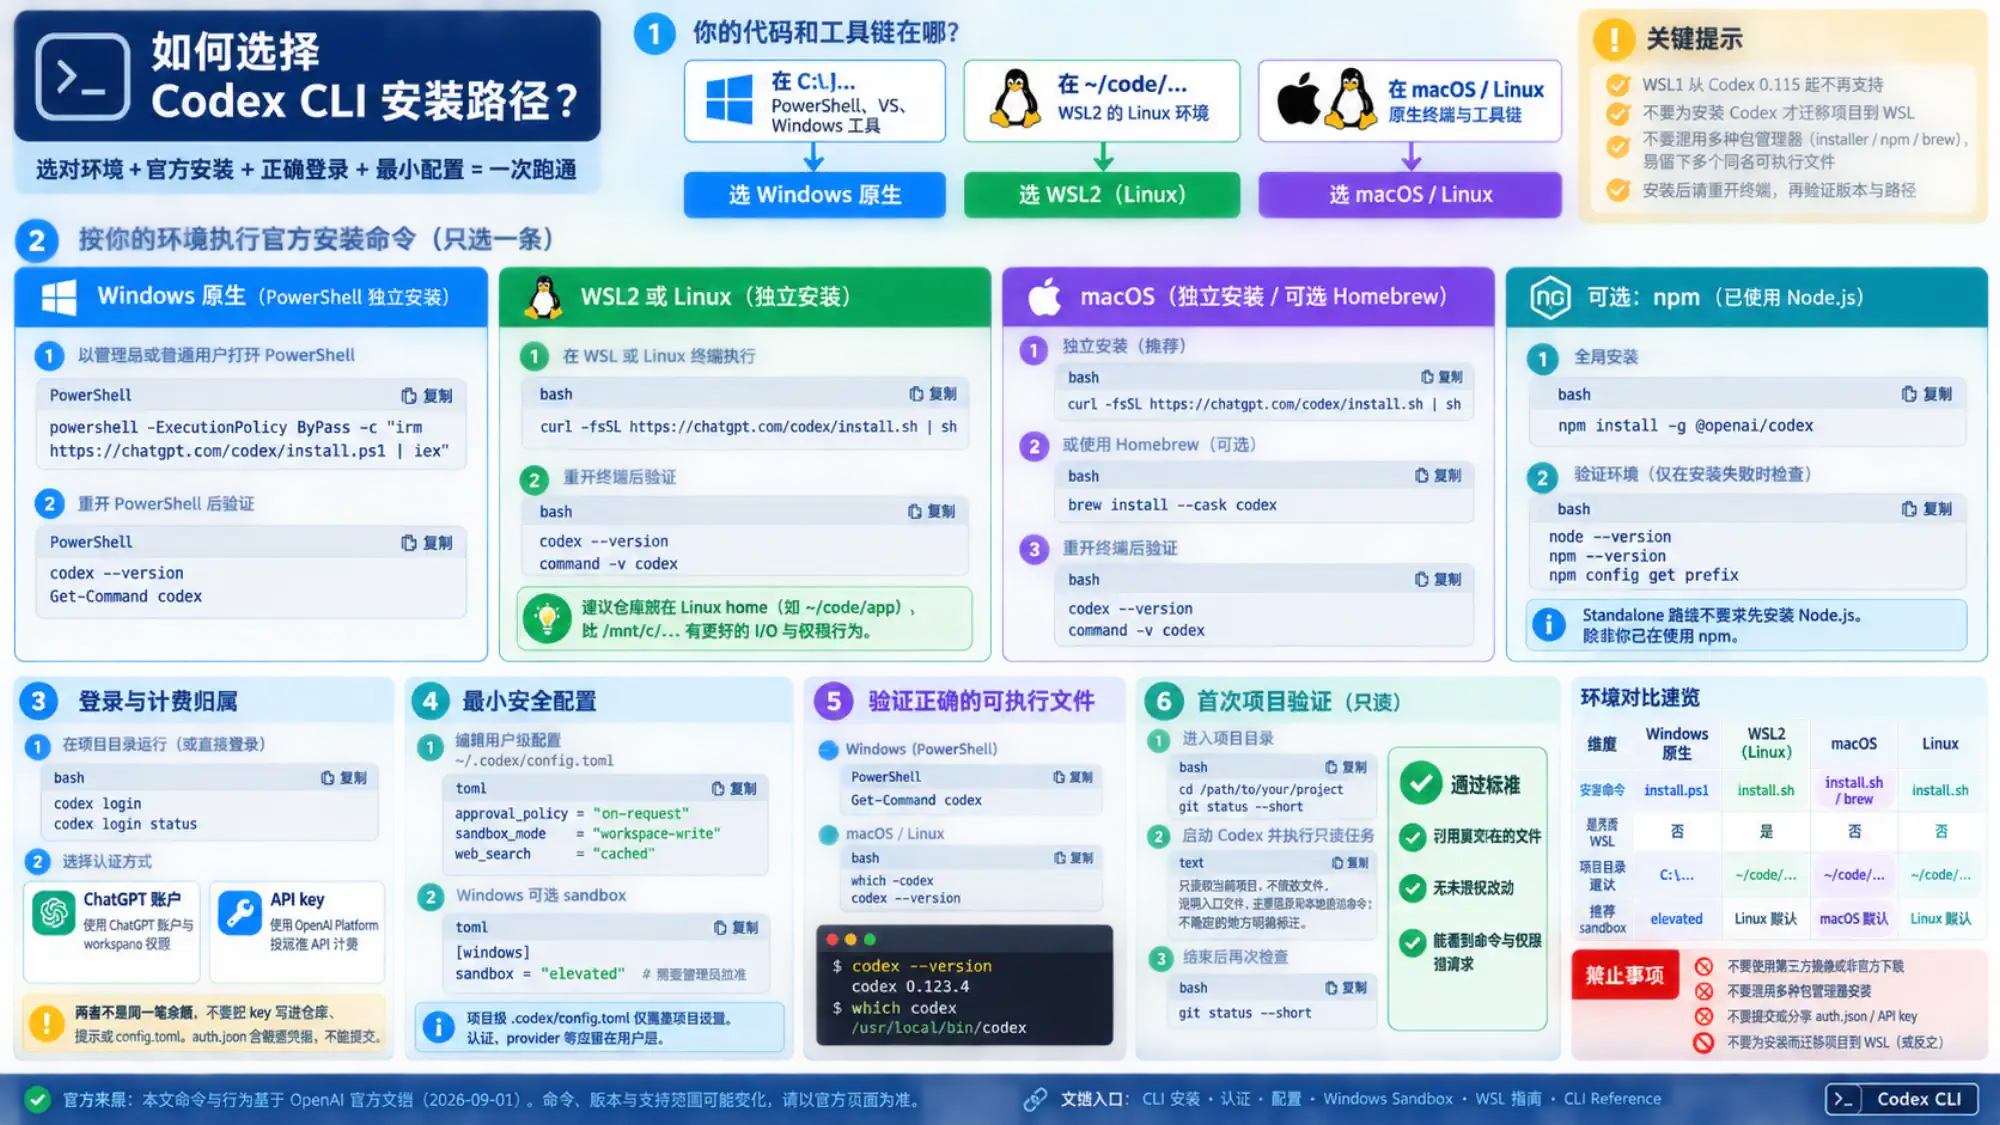
Task: Click the key icon in the API key card
Action: pyautogui.click(x=240, y=913)
